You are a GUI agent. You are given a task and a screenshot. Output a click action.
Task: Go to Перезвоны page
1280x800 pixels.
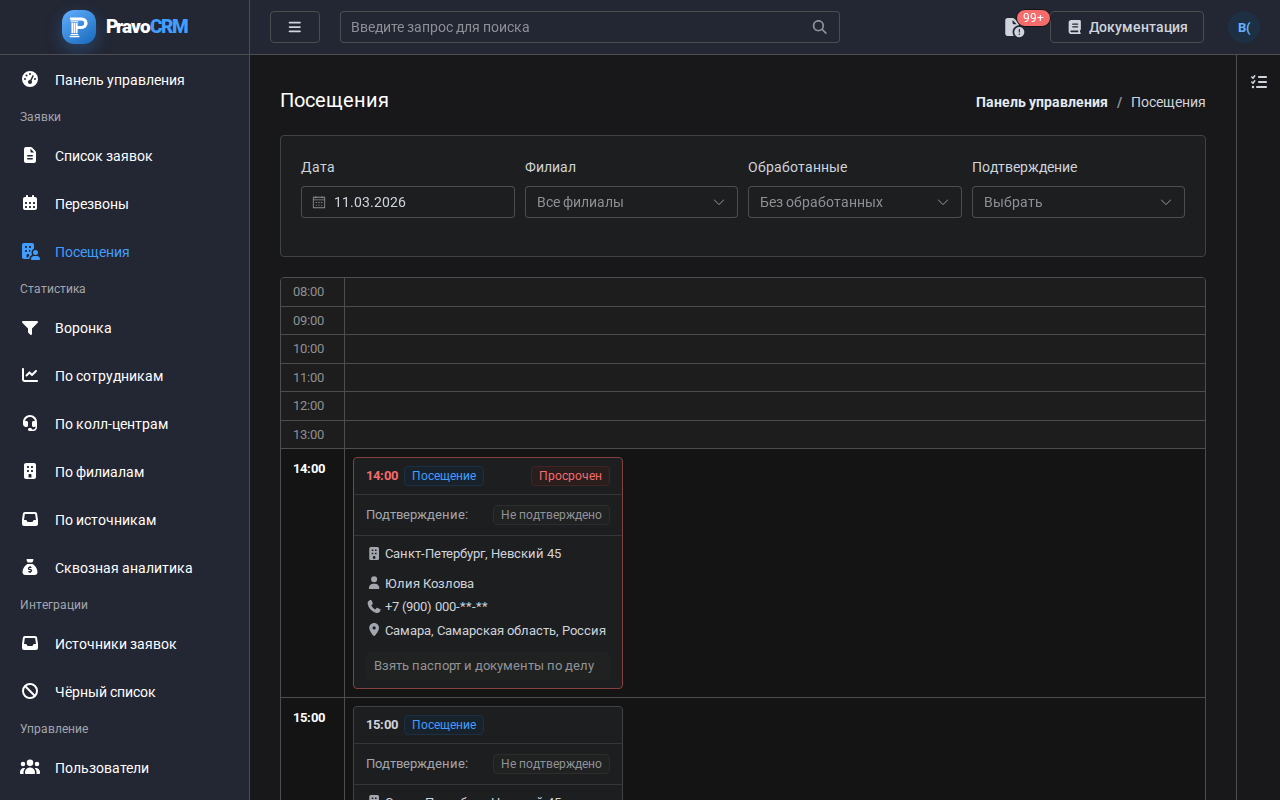tap(125, 204)
